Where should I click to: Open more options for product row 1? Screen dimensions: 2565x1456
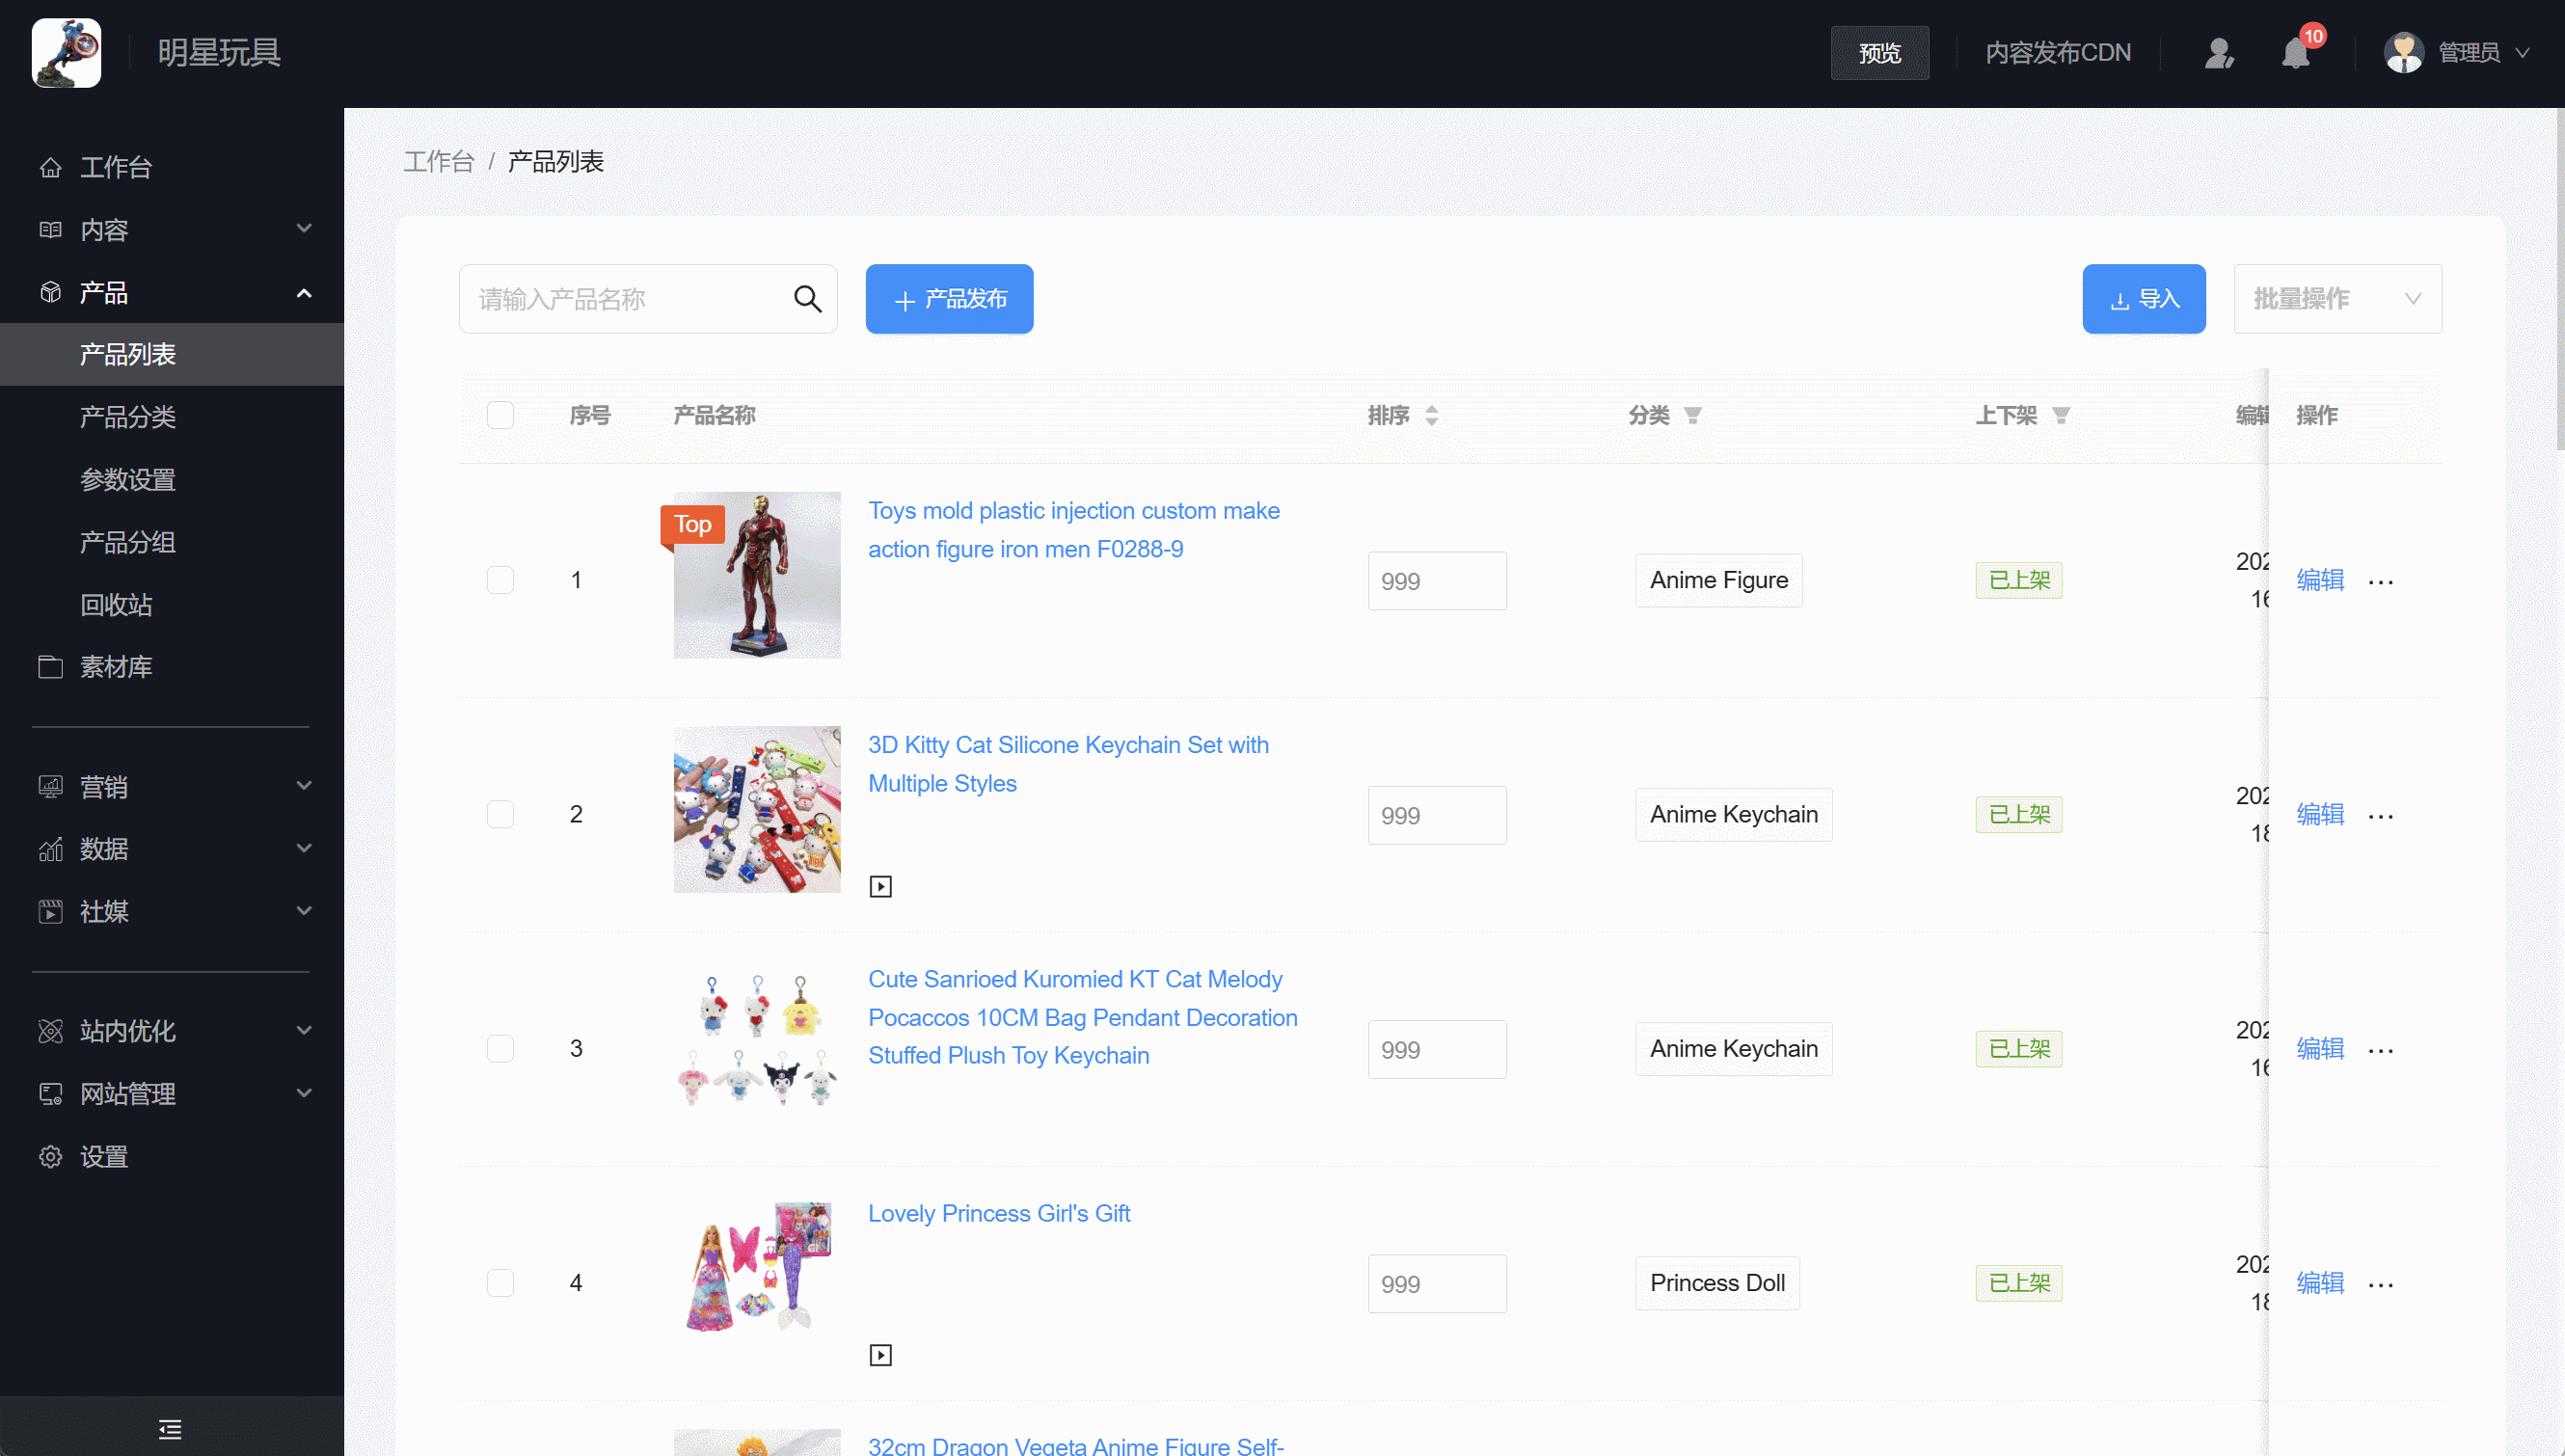click(2381, 581)
